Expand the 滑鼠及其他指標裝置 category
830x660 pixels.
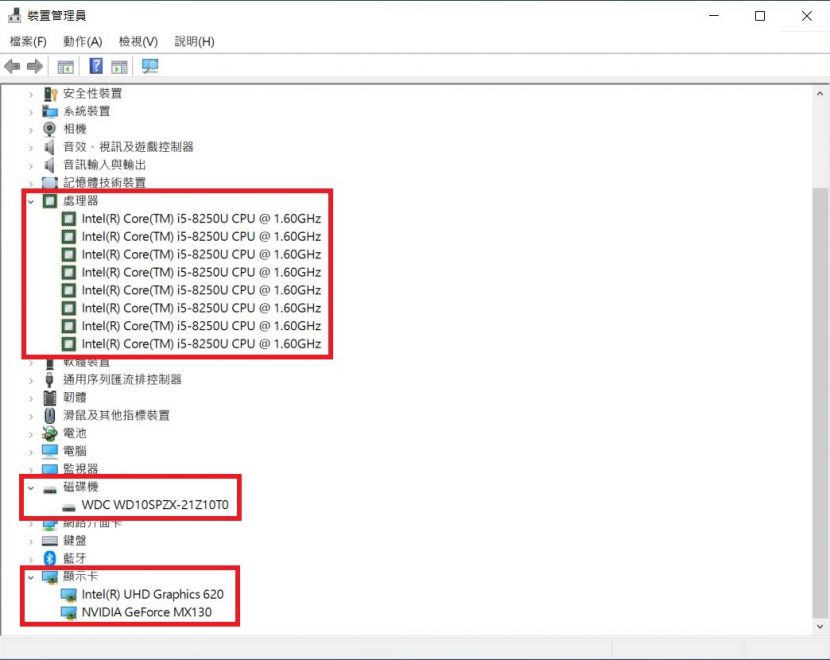pyautogui.click(x=31, y=416)
